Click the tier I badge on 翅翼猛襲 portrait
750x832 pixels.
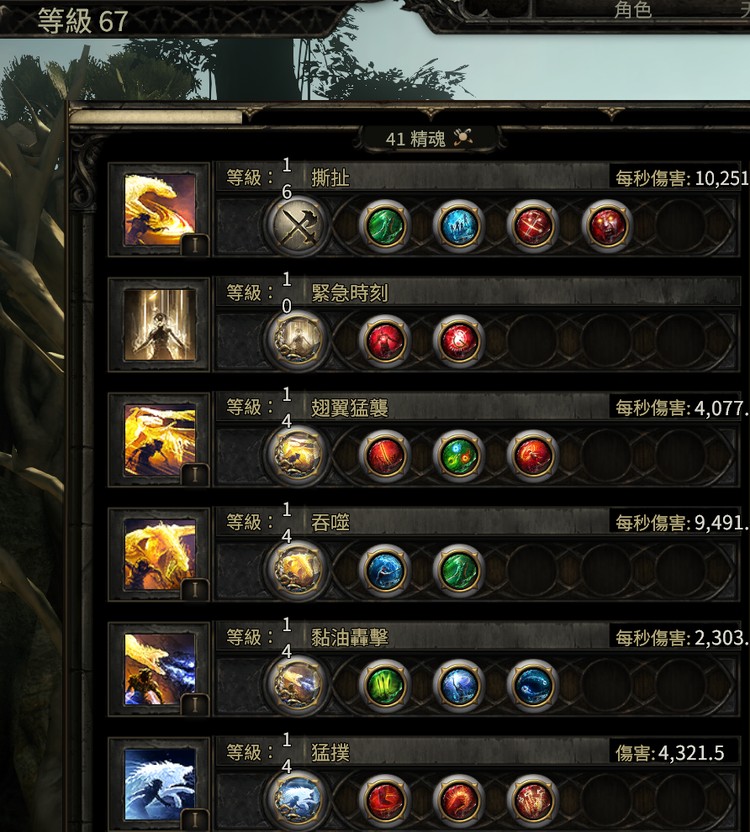(195, 474)
